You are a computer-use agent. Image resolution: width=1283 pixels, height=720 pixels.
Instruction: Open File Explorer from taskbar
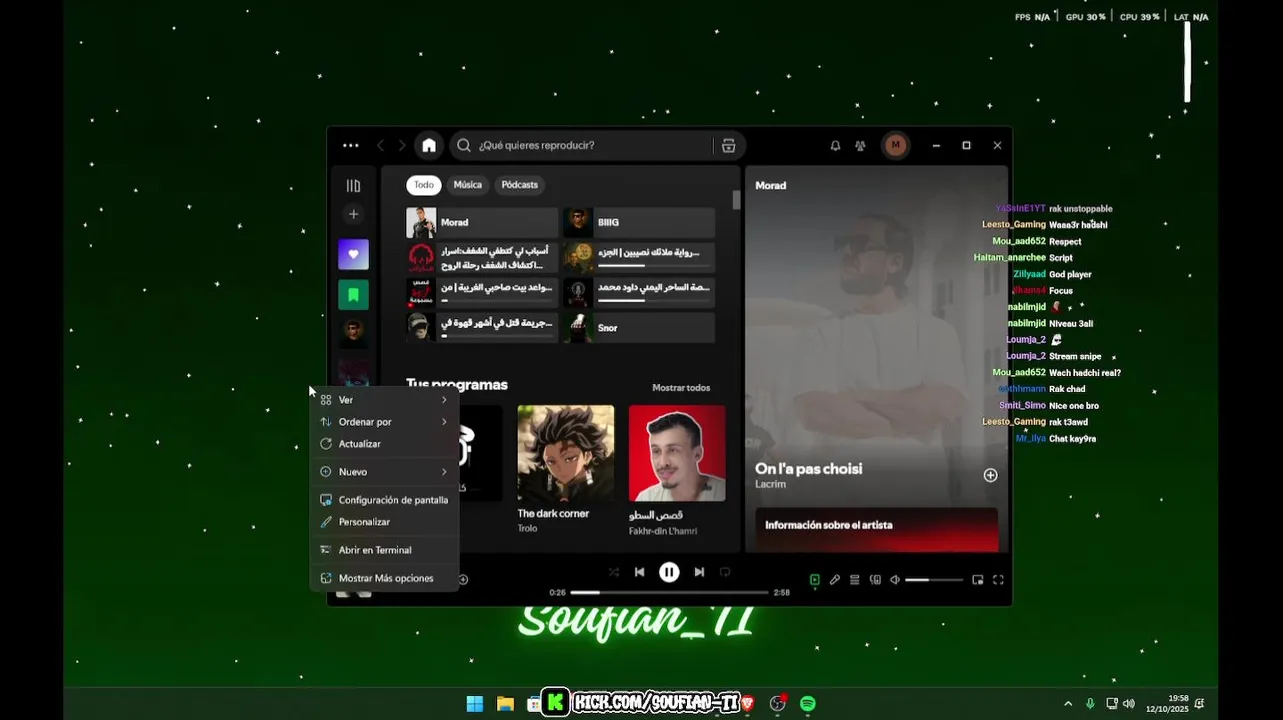click(x=505, y=704)
